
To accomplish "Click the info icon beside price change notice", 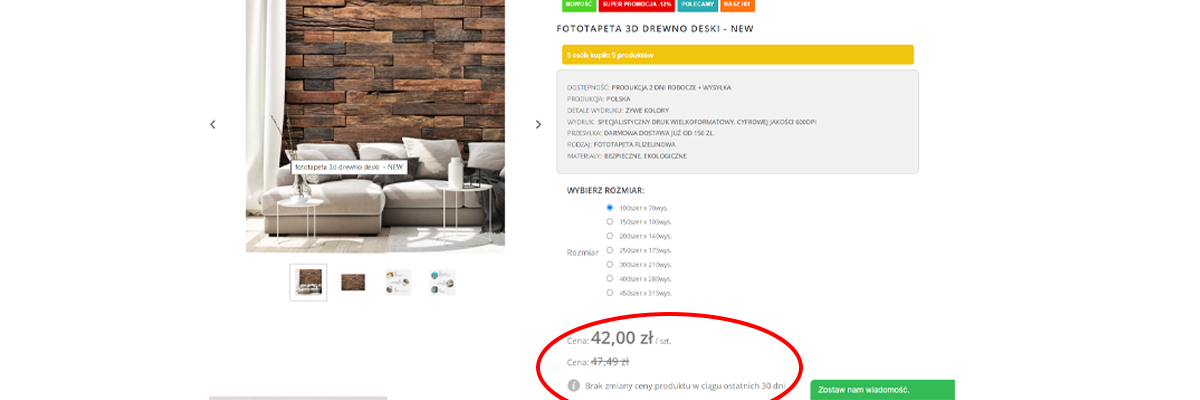I will tap(574, 385).
